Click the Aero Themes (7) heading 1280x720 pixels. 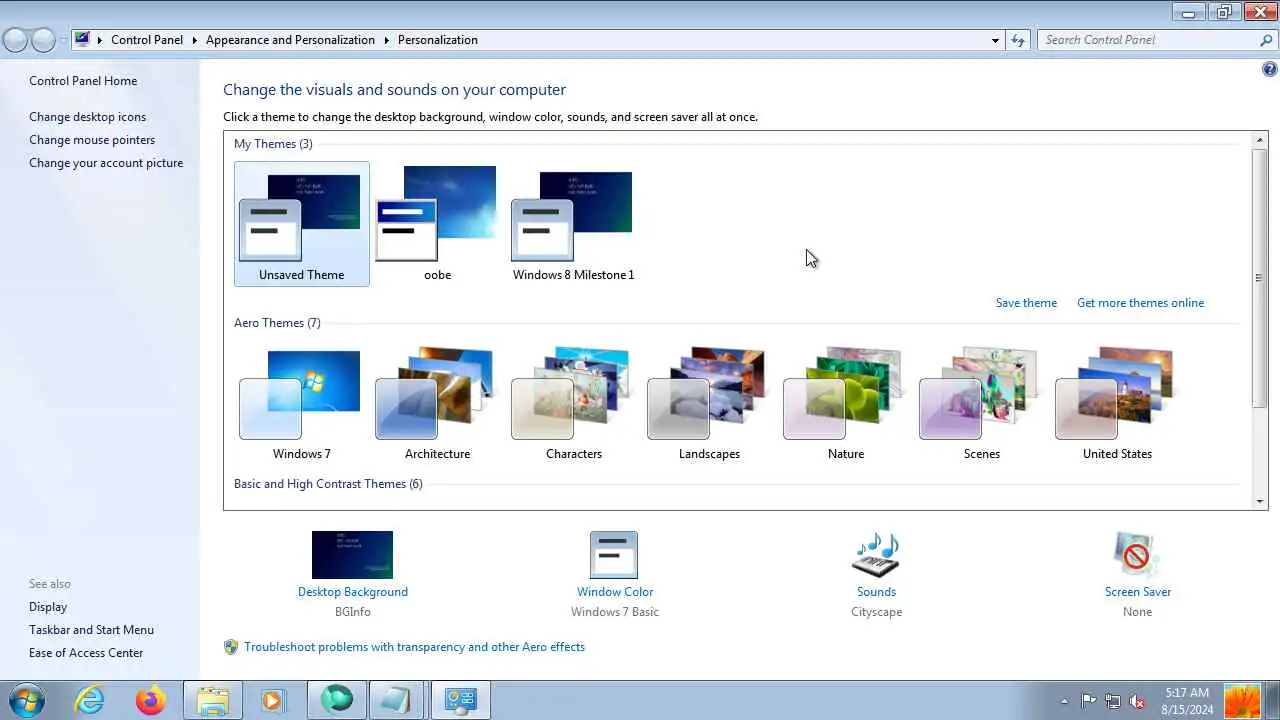277,323
